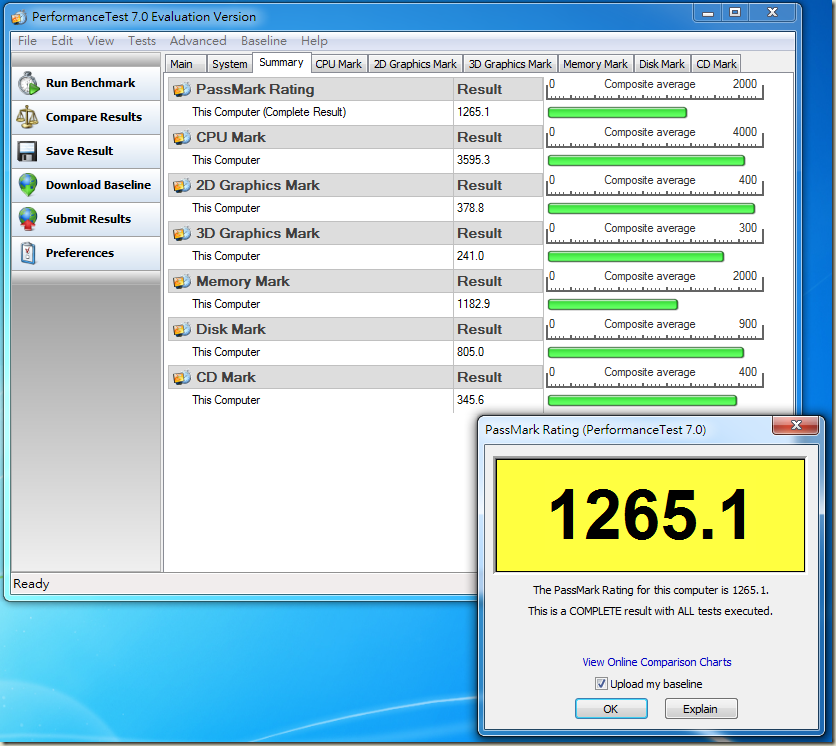Click the CPU Mark result value 3595.3

473,160
